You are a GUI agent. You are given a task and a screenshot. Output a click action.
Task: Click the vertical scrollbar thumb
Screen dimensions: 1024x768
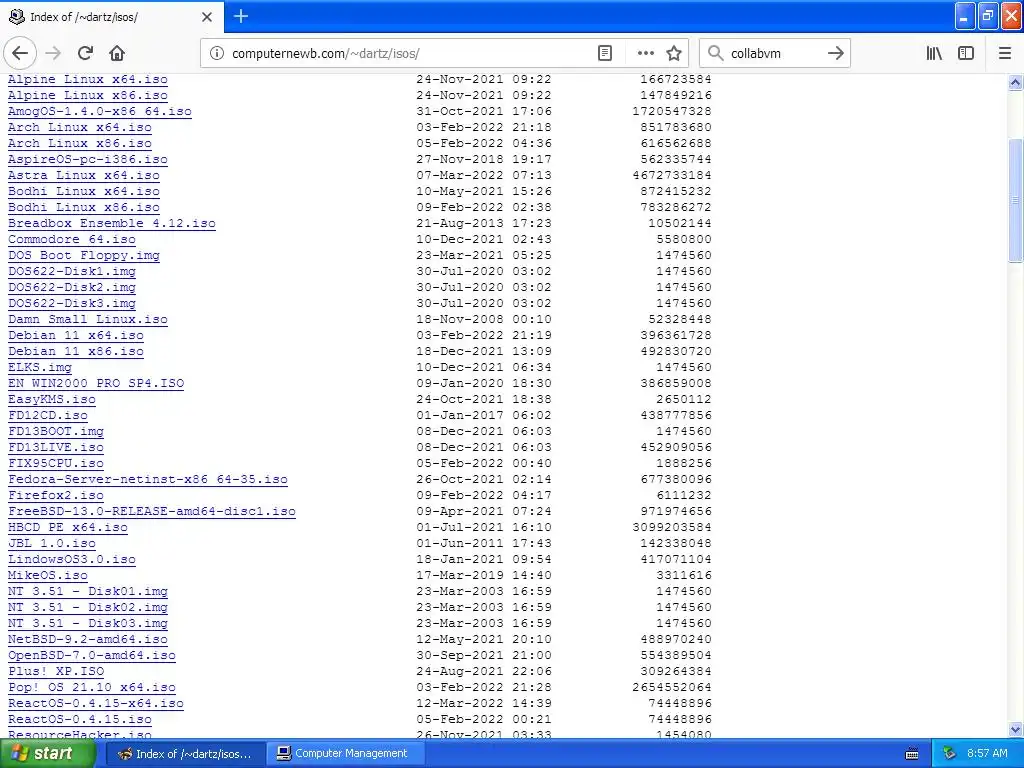point(1015,200)
